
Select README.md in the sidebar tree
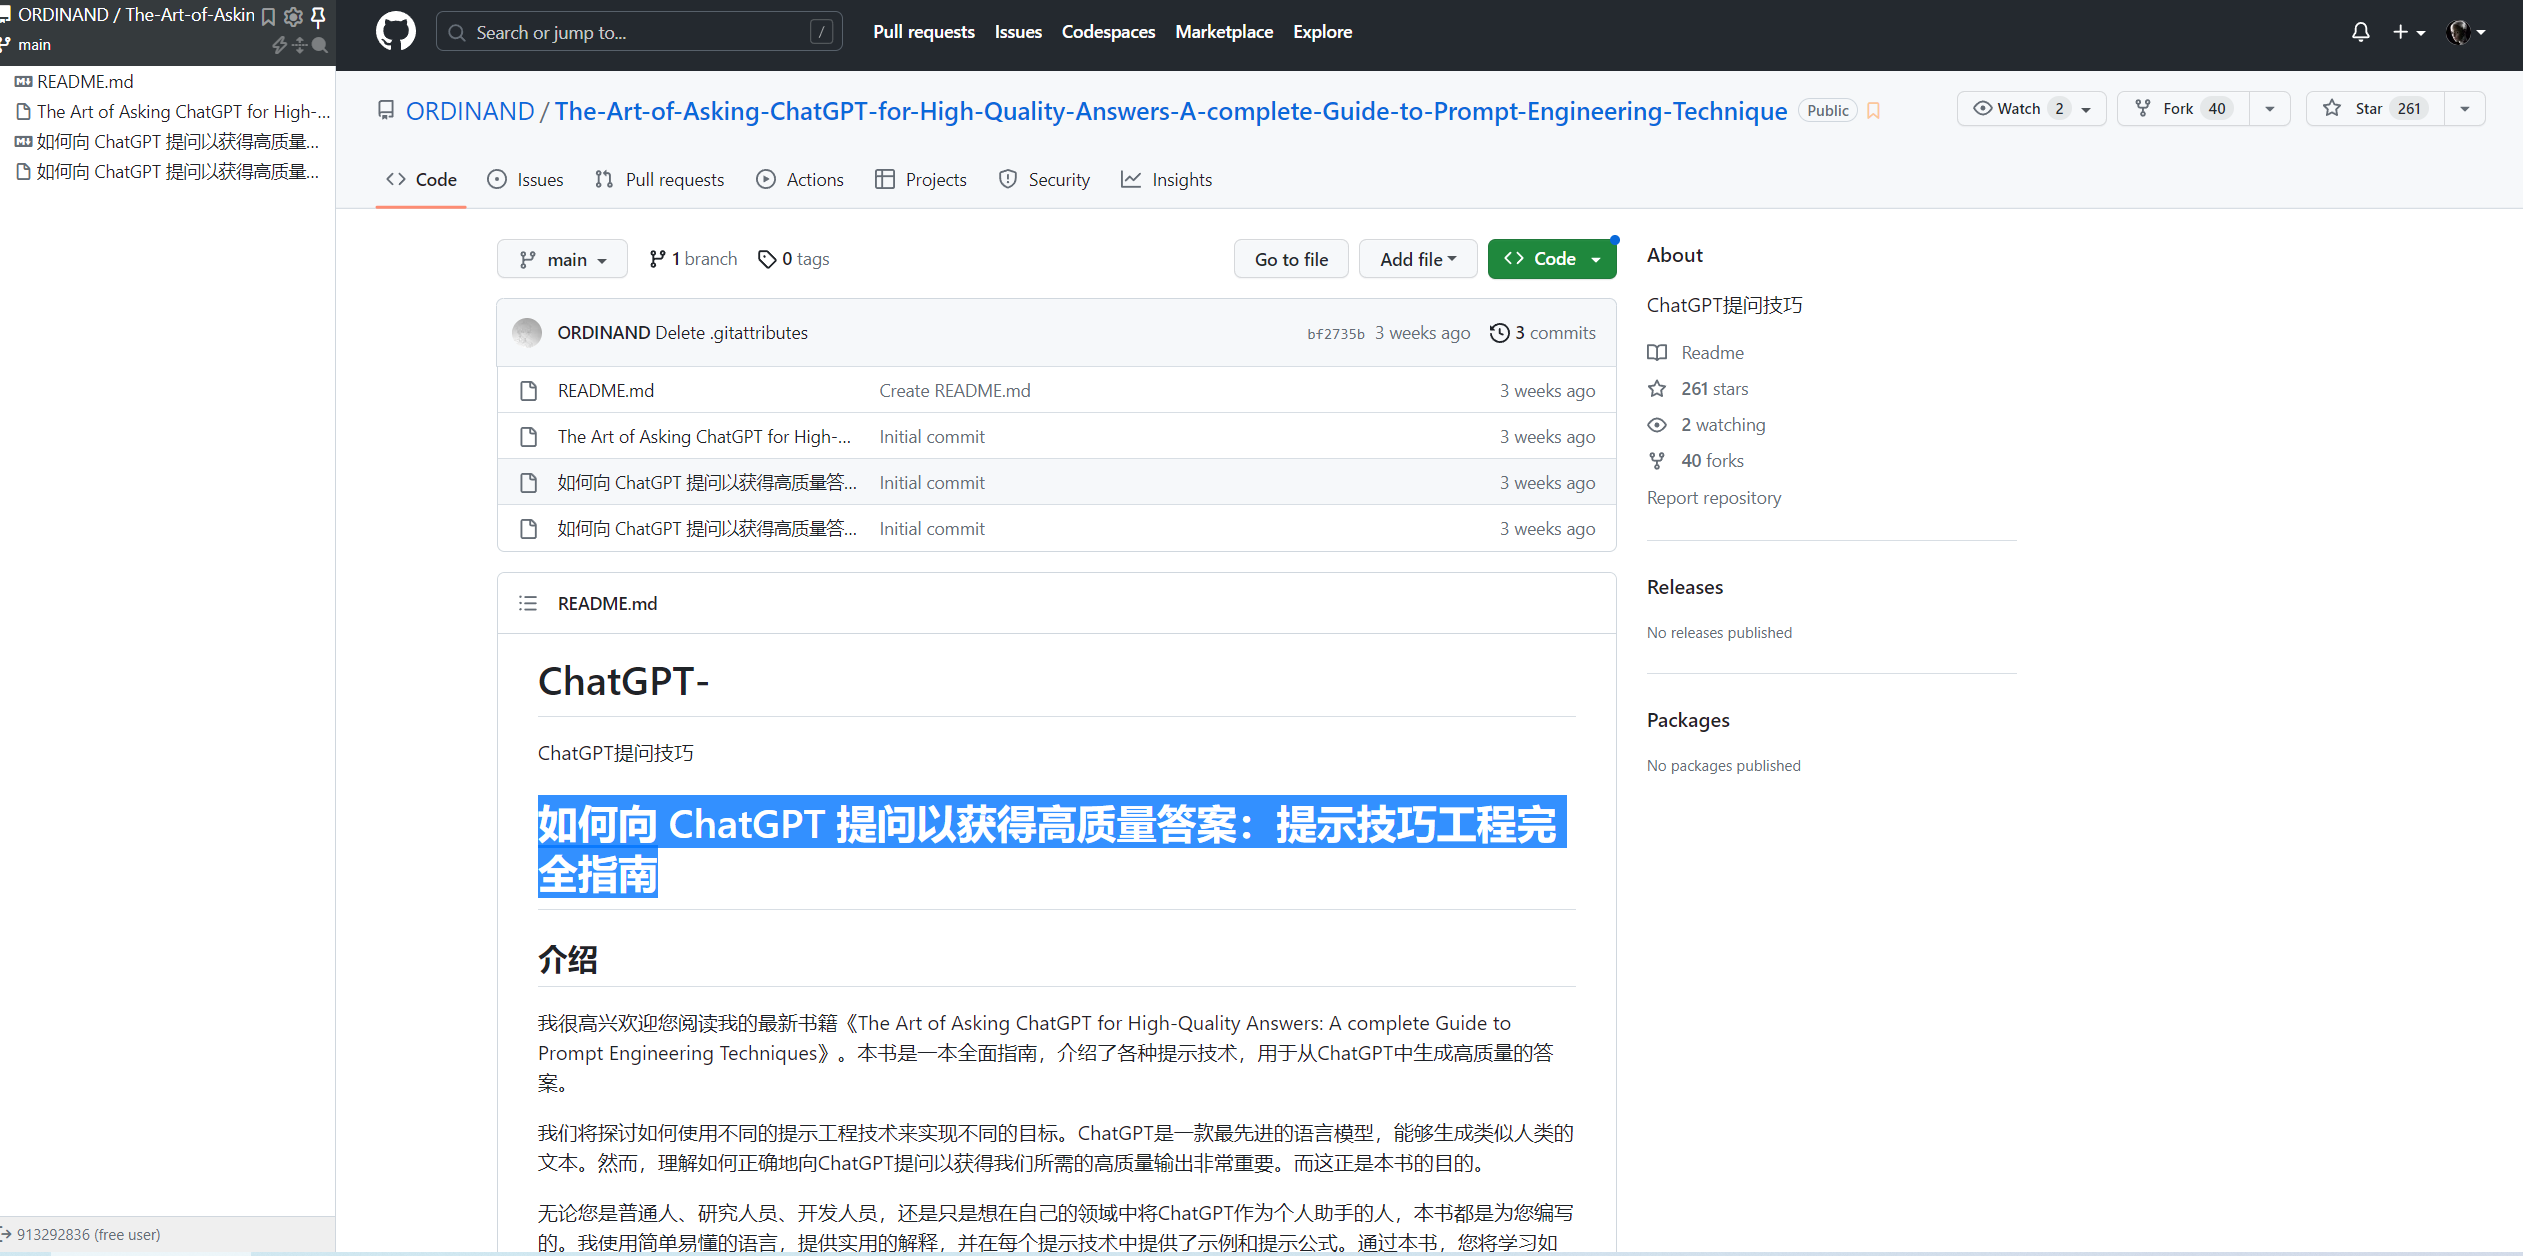pyautogui.click(x=85, y=81)
